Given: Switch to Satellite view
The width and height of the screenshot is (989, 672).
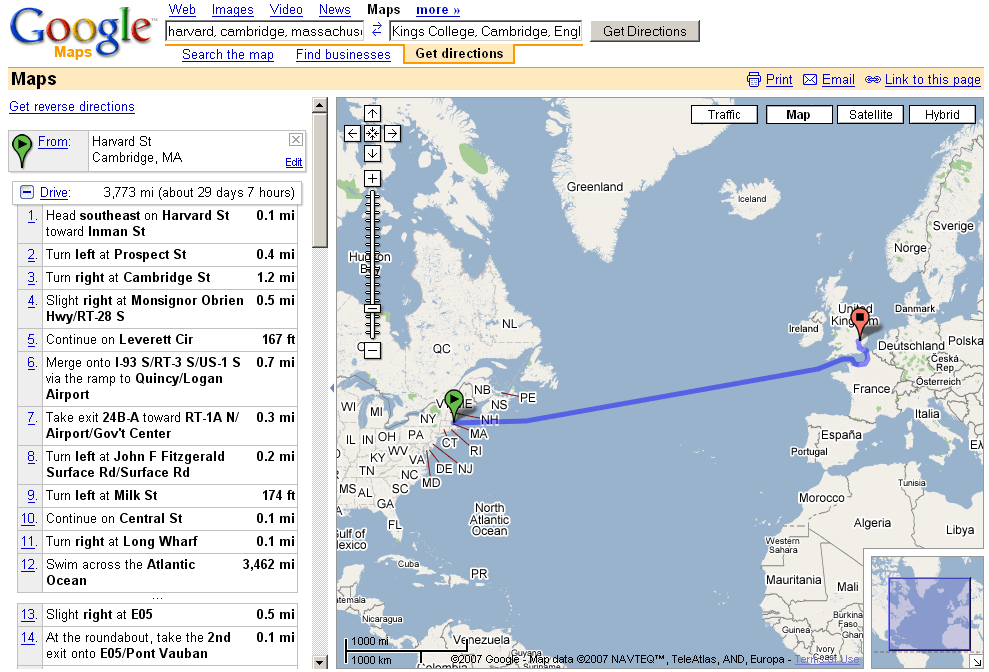Looking at the screenshot, I should pyautogui.click(x=870, y=115).
